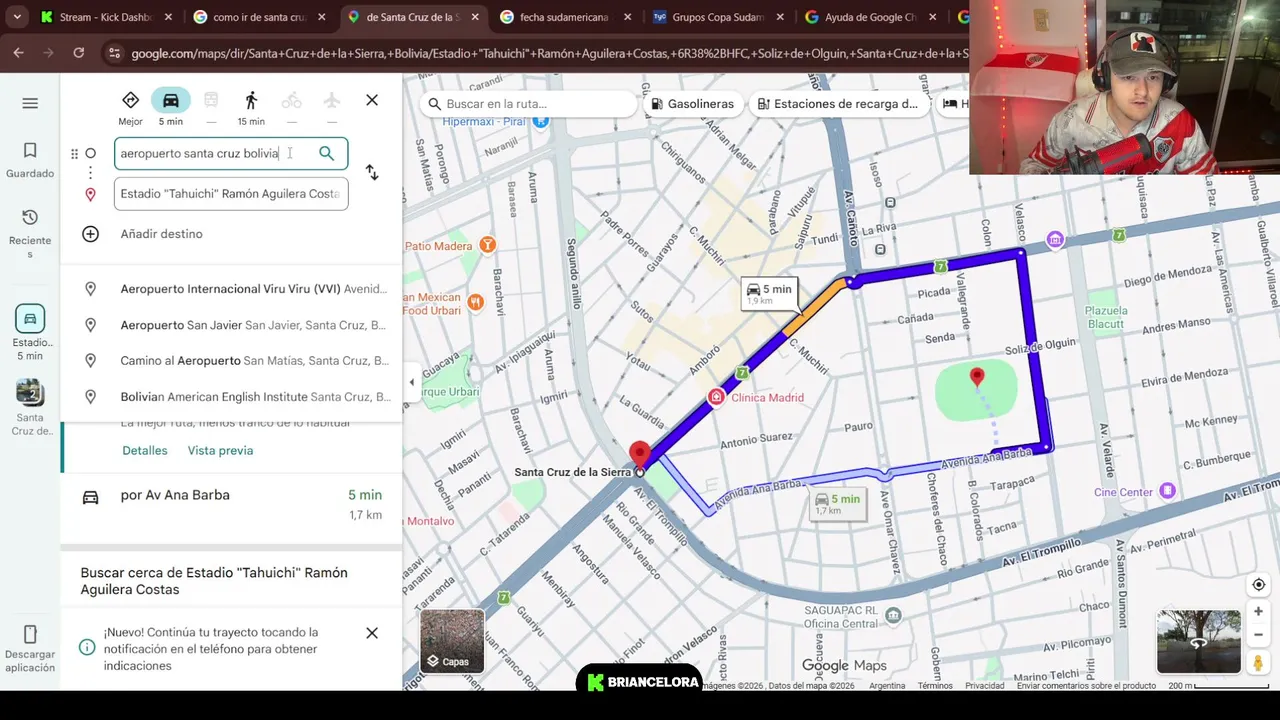Image resolution: width=1280 pixels, height=720 pixels.
Task: Select the public transit travel mode
Action: (211, 108)
